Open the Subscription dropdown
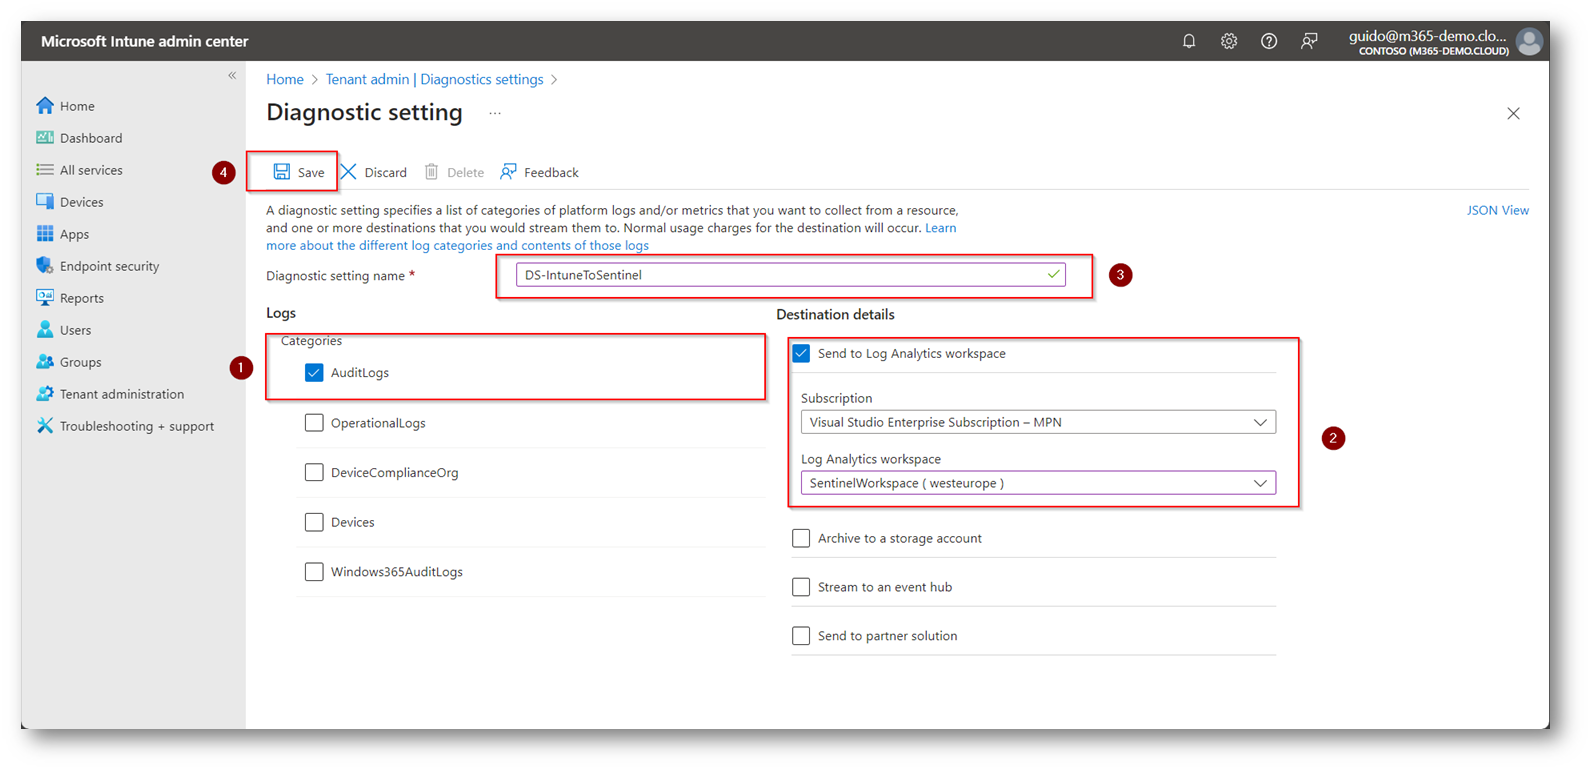Viewport: 1592px width, 771px height. (1038, 422)
